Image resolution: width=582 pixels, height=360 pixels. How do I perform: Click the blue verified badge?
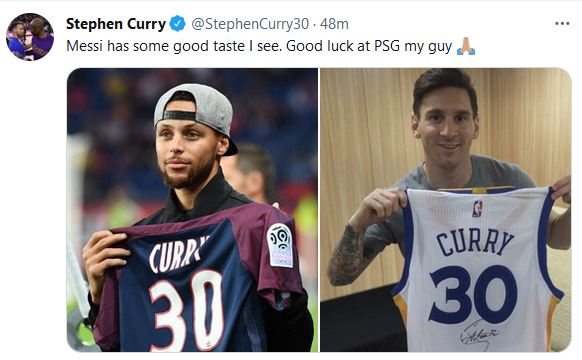(177, 24)
